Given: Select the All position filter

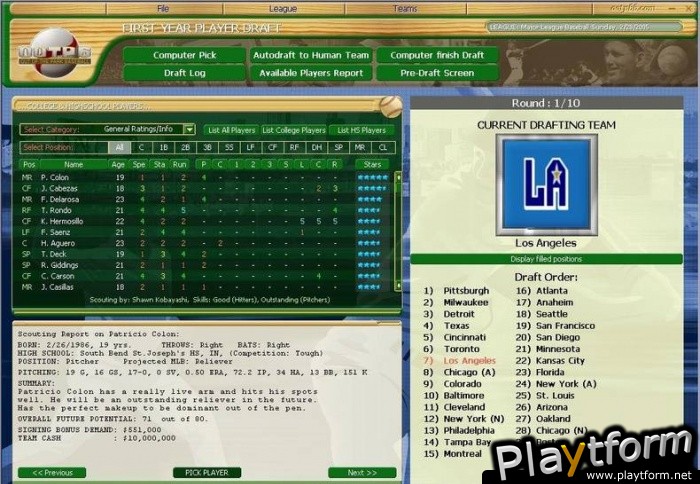Looking at the screenshot, I should pyautogui.click(x=119, y=147).
